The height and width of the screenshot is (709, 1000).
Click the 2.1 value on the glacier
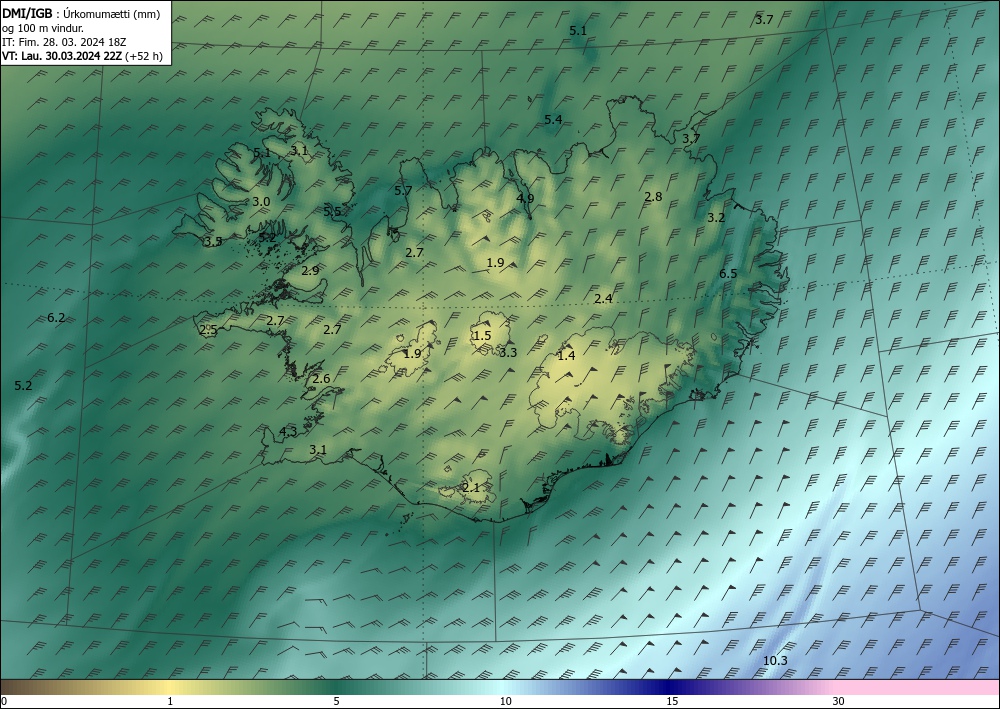[x=471, y=488]
